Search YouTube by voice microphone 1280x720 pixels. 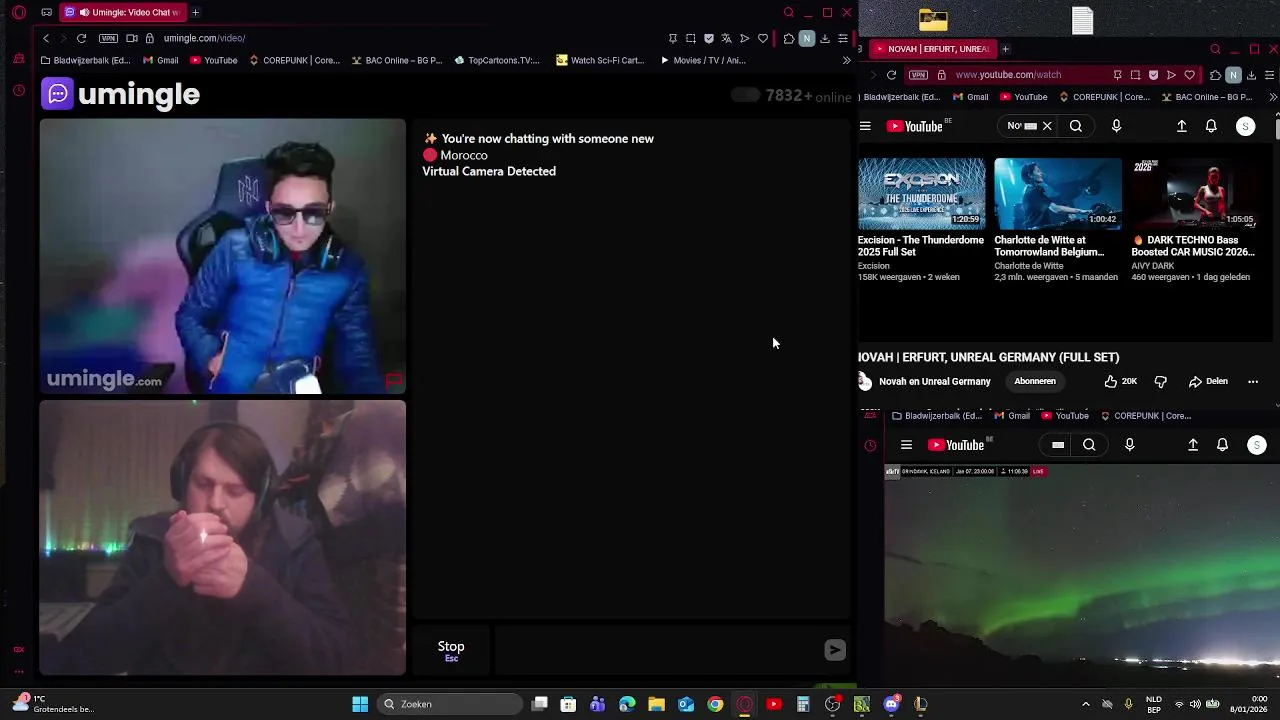1116,126
